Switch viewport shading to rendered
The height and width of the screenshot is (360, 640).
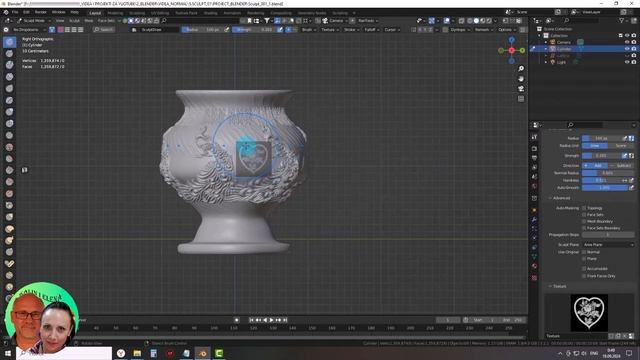coord(489,20)
